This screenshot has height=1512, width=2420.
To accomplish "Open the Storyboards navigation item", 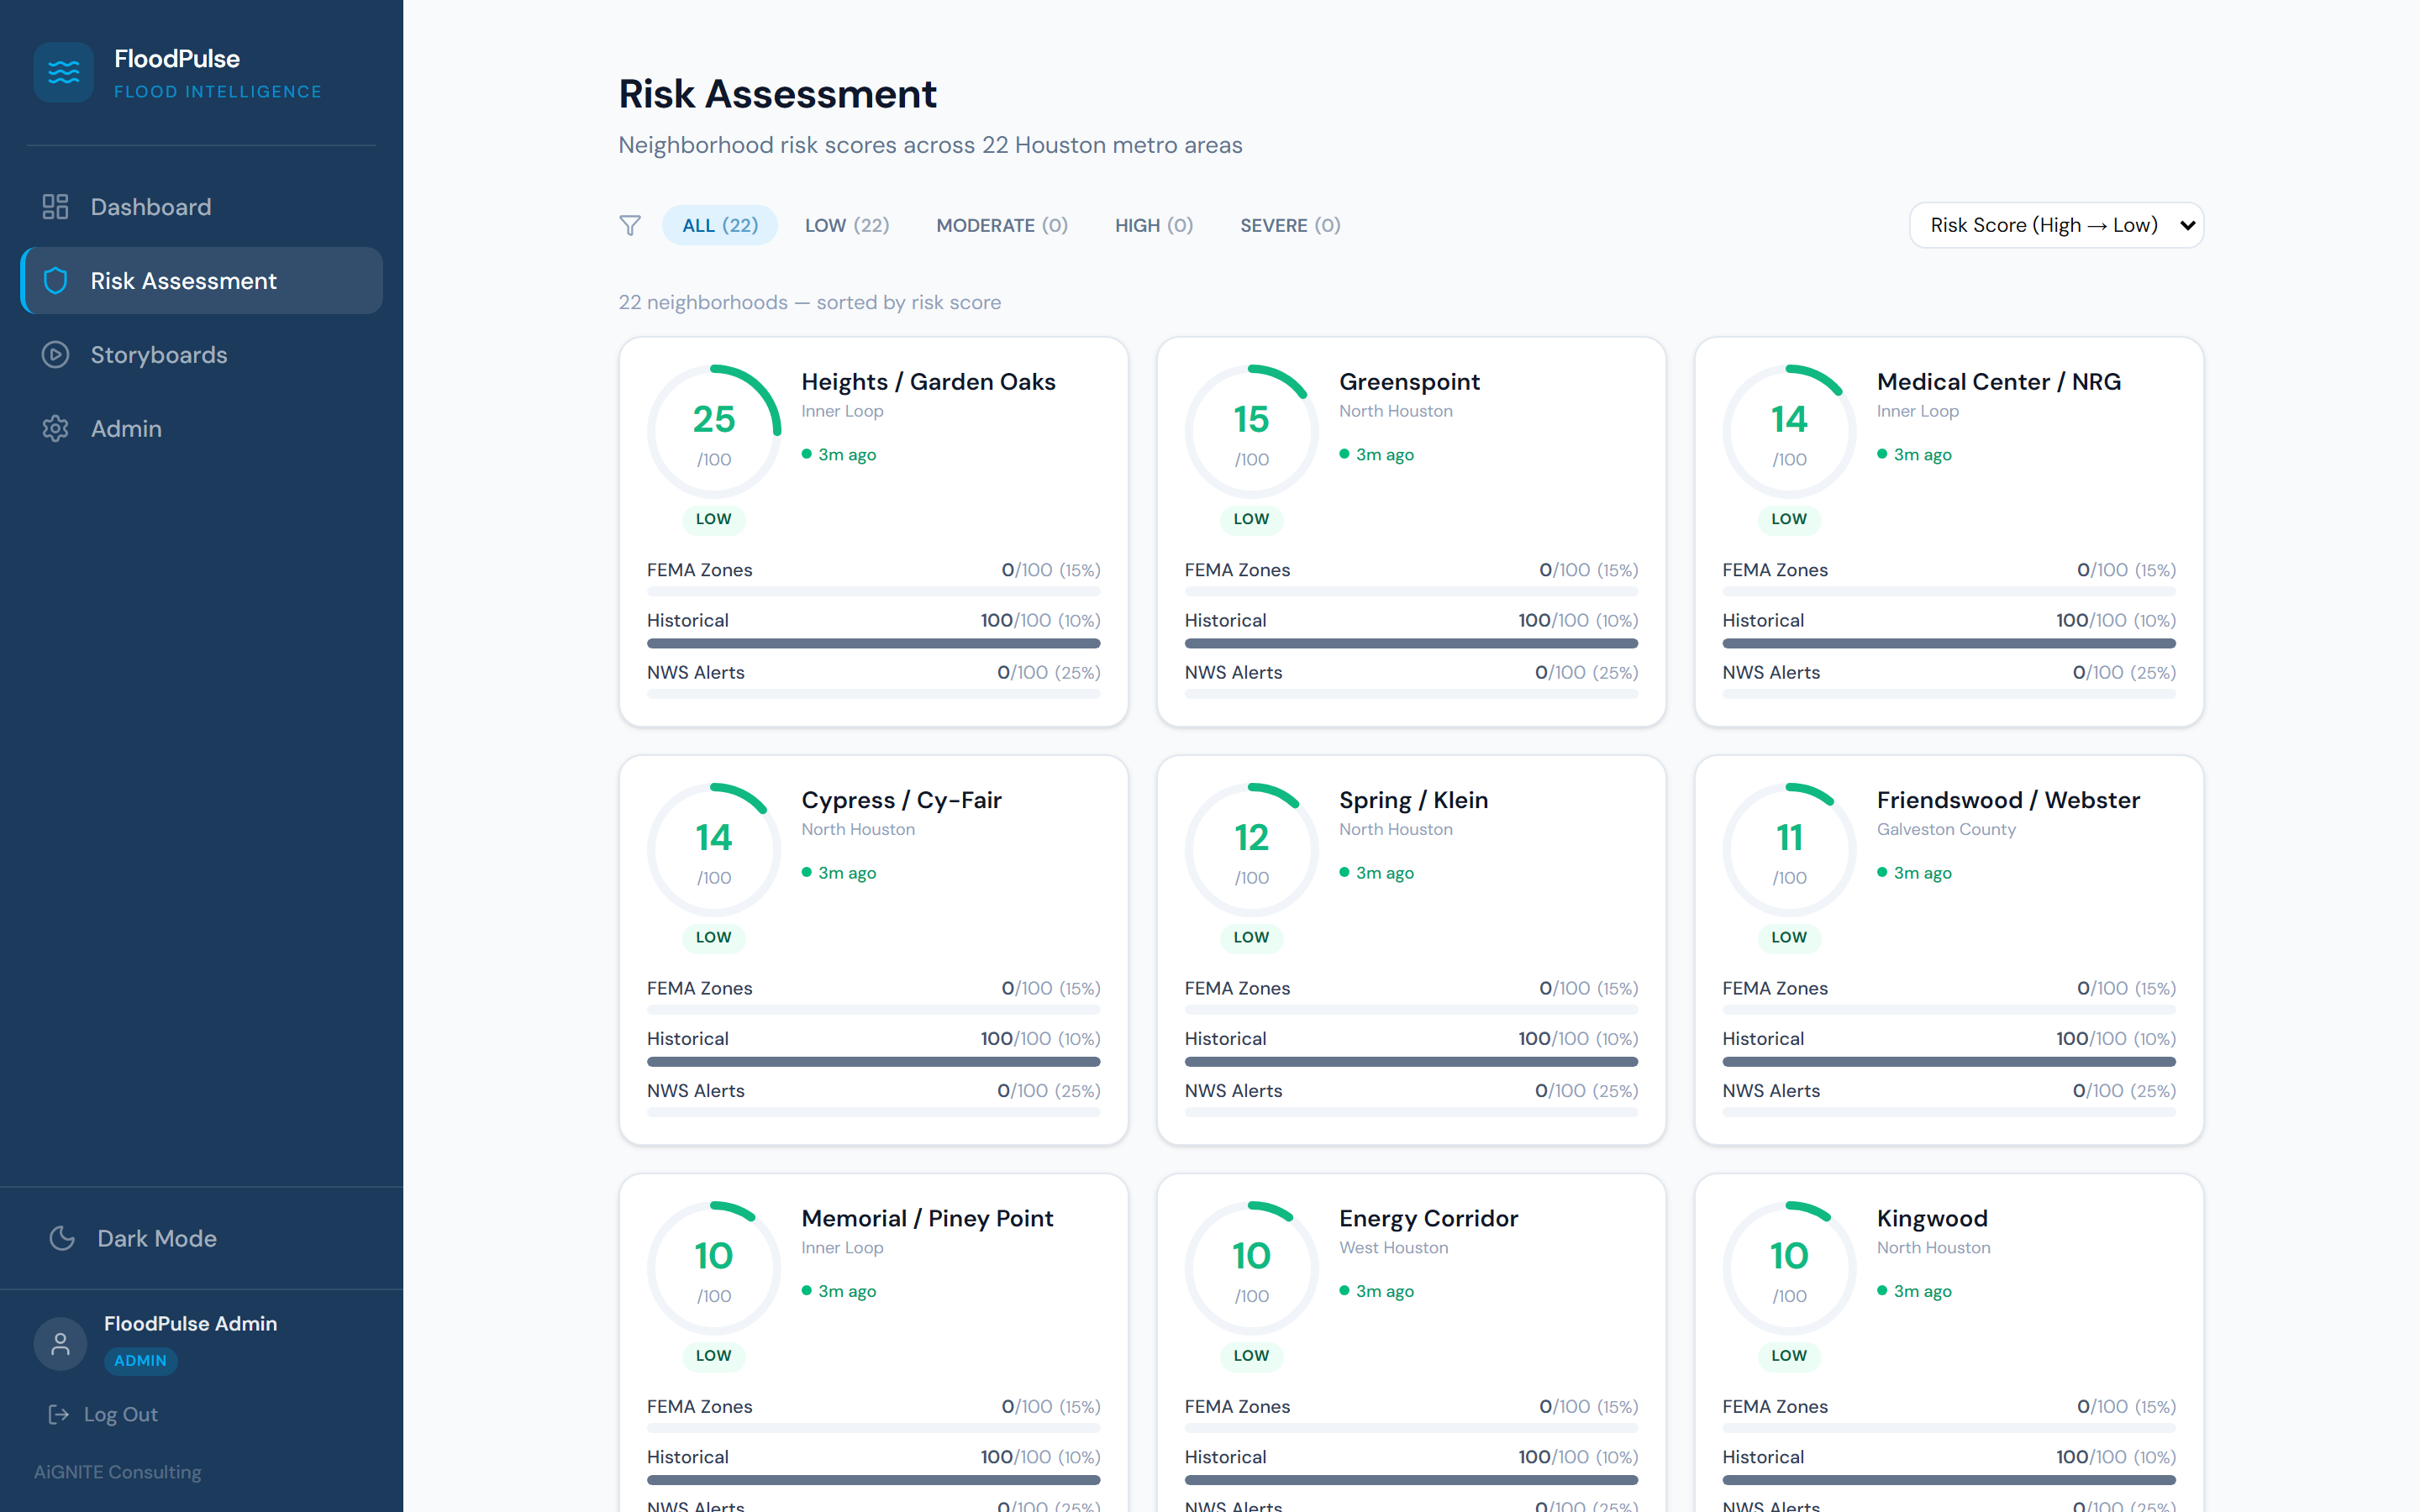I will (x=159, y=354).
